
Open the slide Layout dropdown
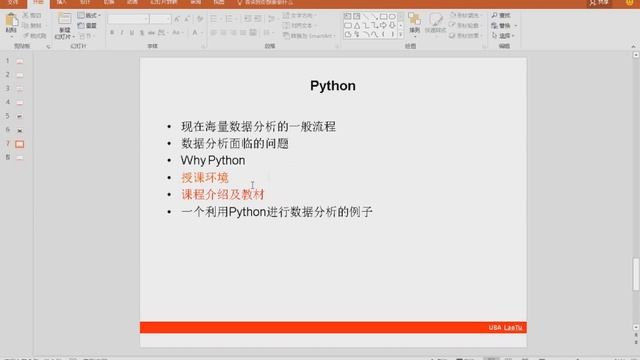click(x=89, y=15)
